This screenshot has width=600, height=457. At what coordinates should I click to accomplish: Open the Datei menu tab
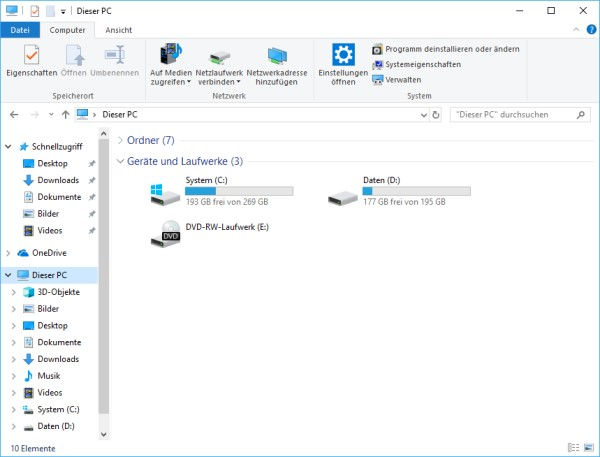coord(20,30)
